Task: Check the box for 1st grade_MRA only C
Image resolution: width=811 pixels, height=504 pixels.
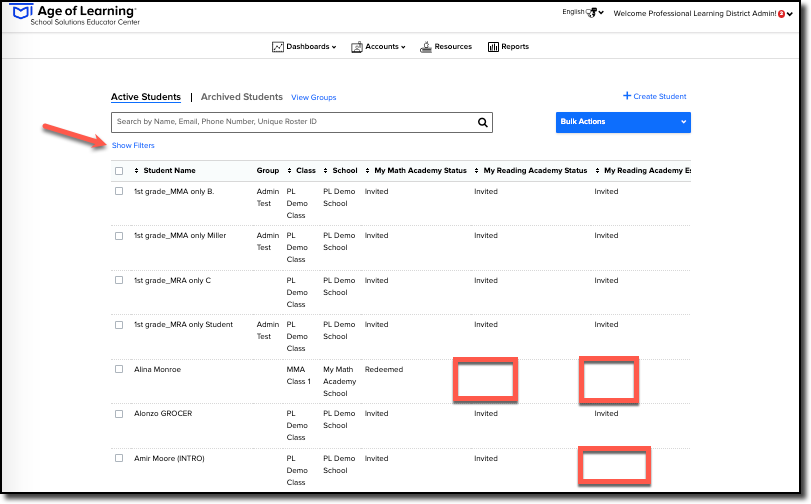Action: tap(119, 280)
